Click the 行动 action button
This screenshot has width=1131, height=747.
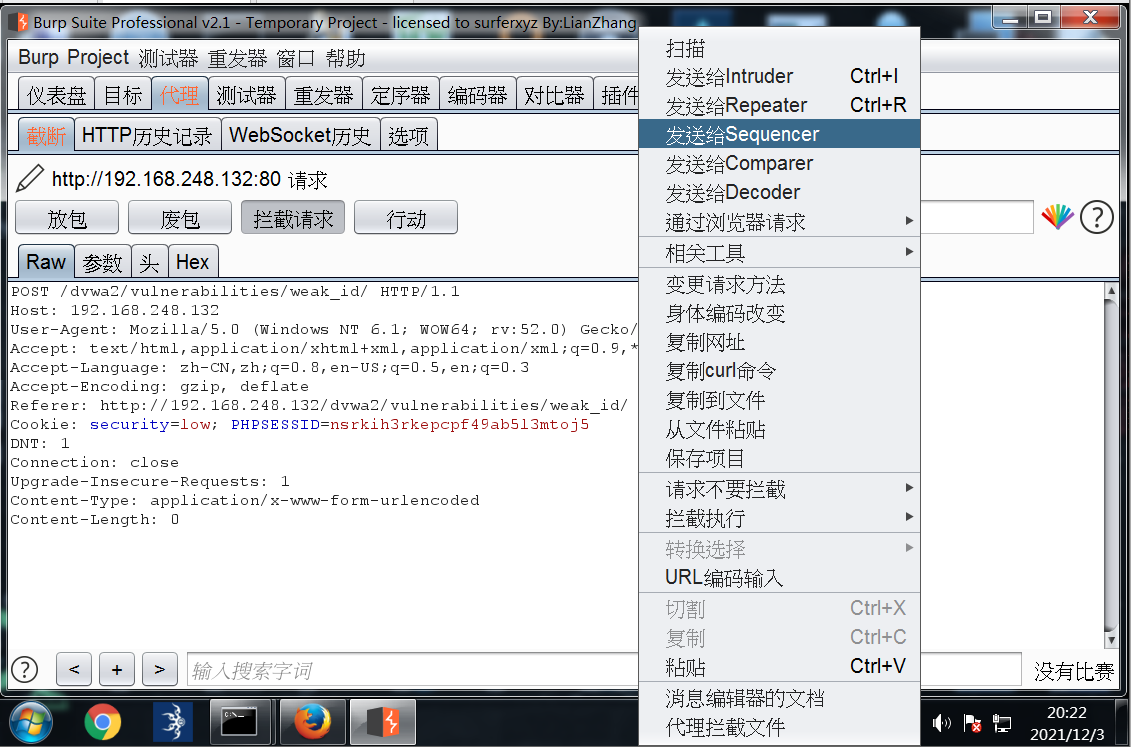coord(406,218)
